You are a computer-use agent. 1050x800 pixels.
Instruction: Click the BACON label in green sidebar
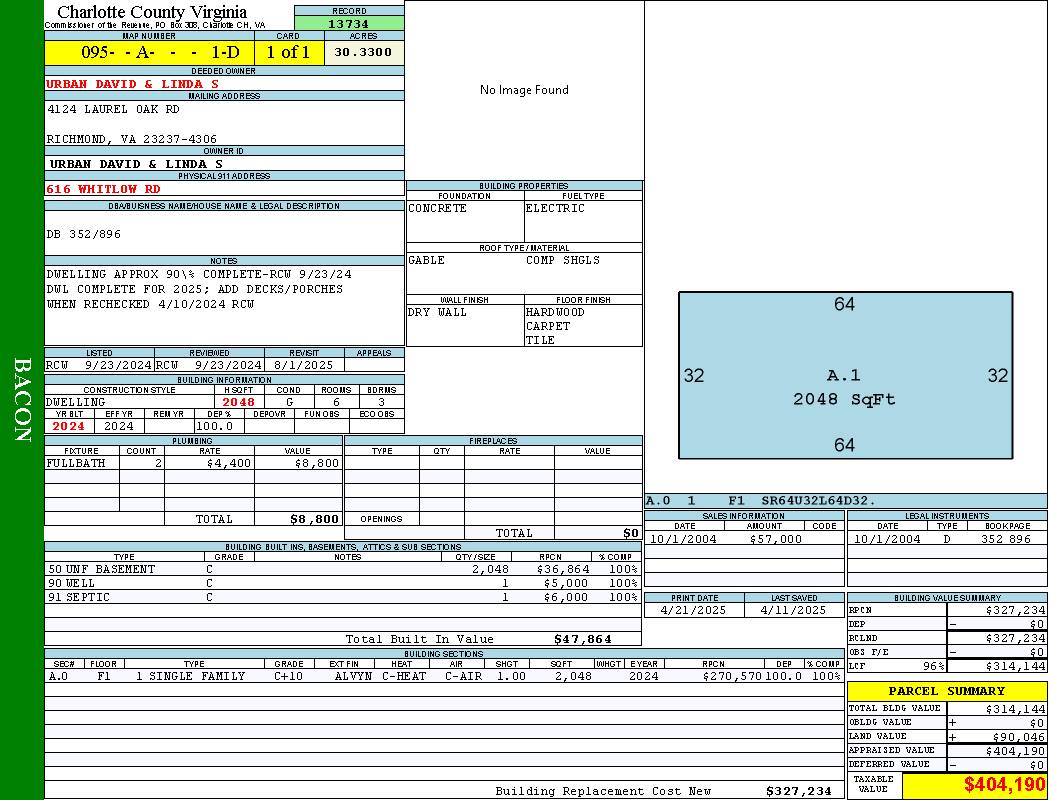22,400
